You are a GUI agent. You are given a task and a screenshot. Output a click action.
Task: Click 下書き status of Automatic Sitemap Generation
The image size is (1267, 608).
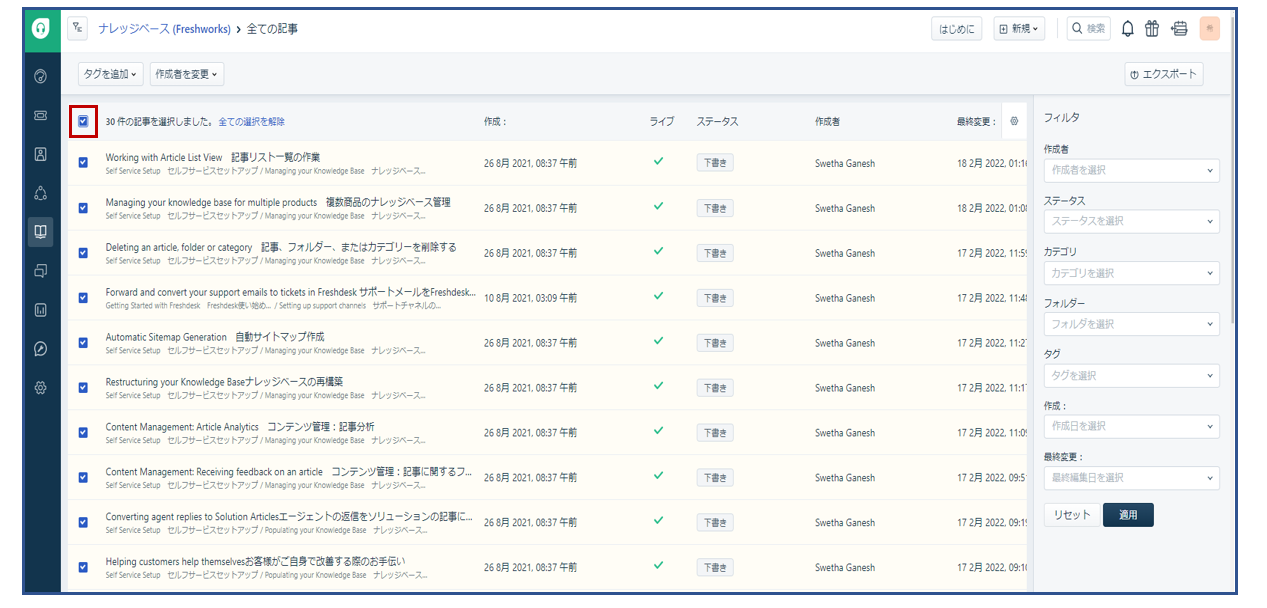coord(715,342)
